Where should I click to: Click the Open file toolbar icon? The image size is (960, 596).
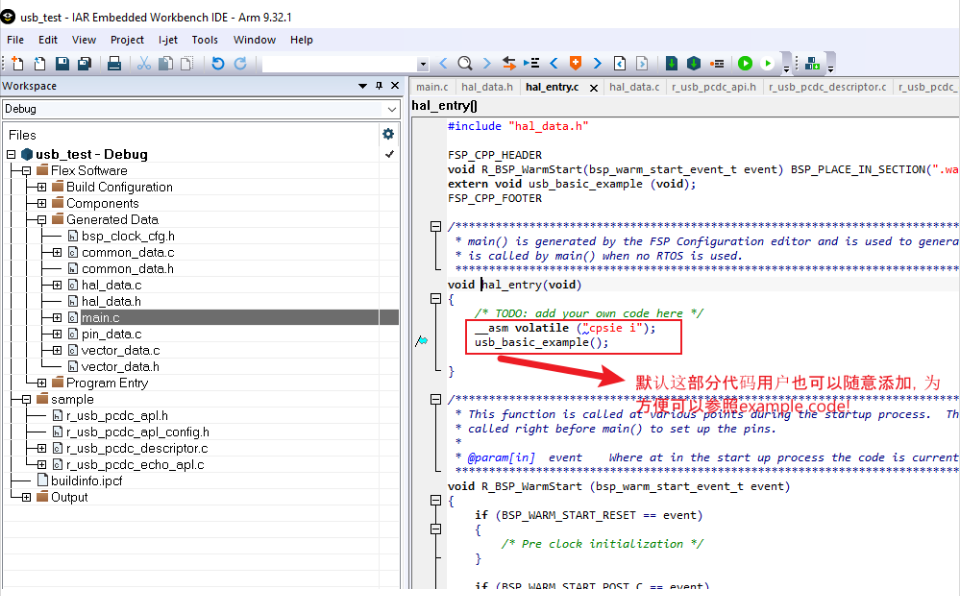[x=40, y=63]
